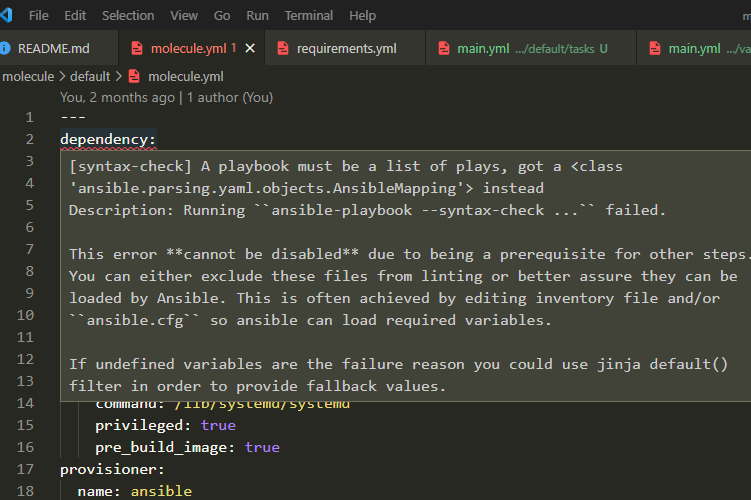This screenshot has width=751, height=500.
Task: Click line number 1 in the gutter
Action: (30, 117)
